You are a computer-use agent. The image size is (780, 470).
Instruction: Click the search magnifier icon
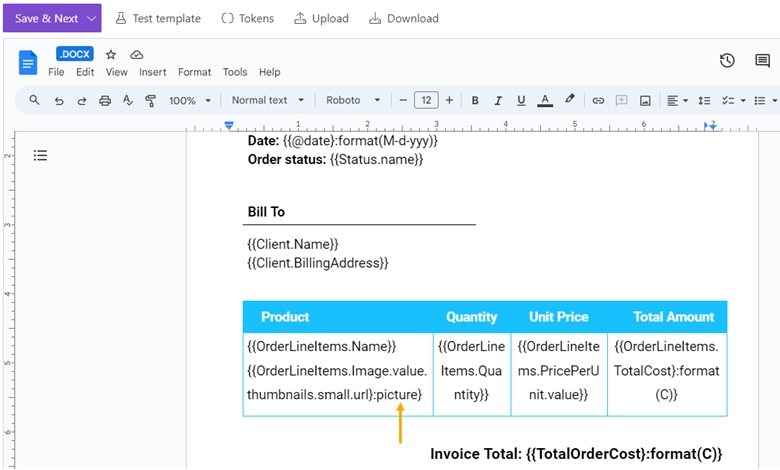(34, 100)
